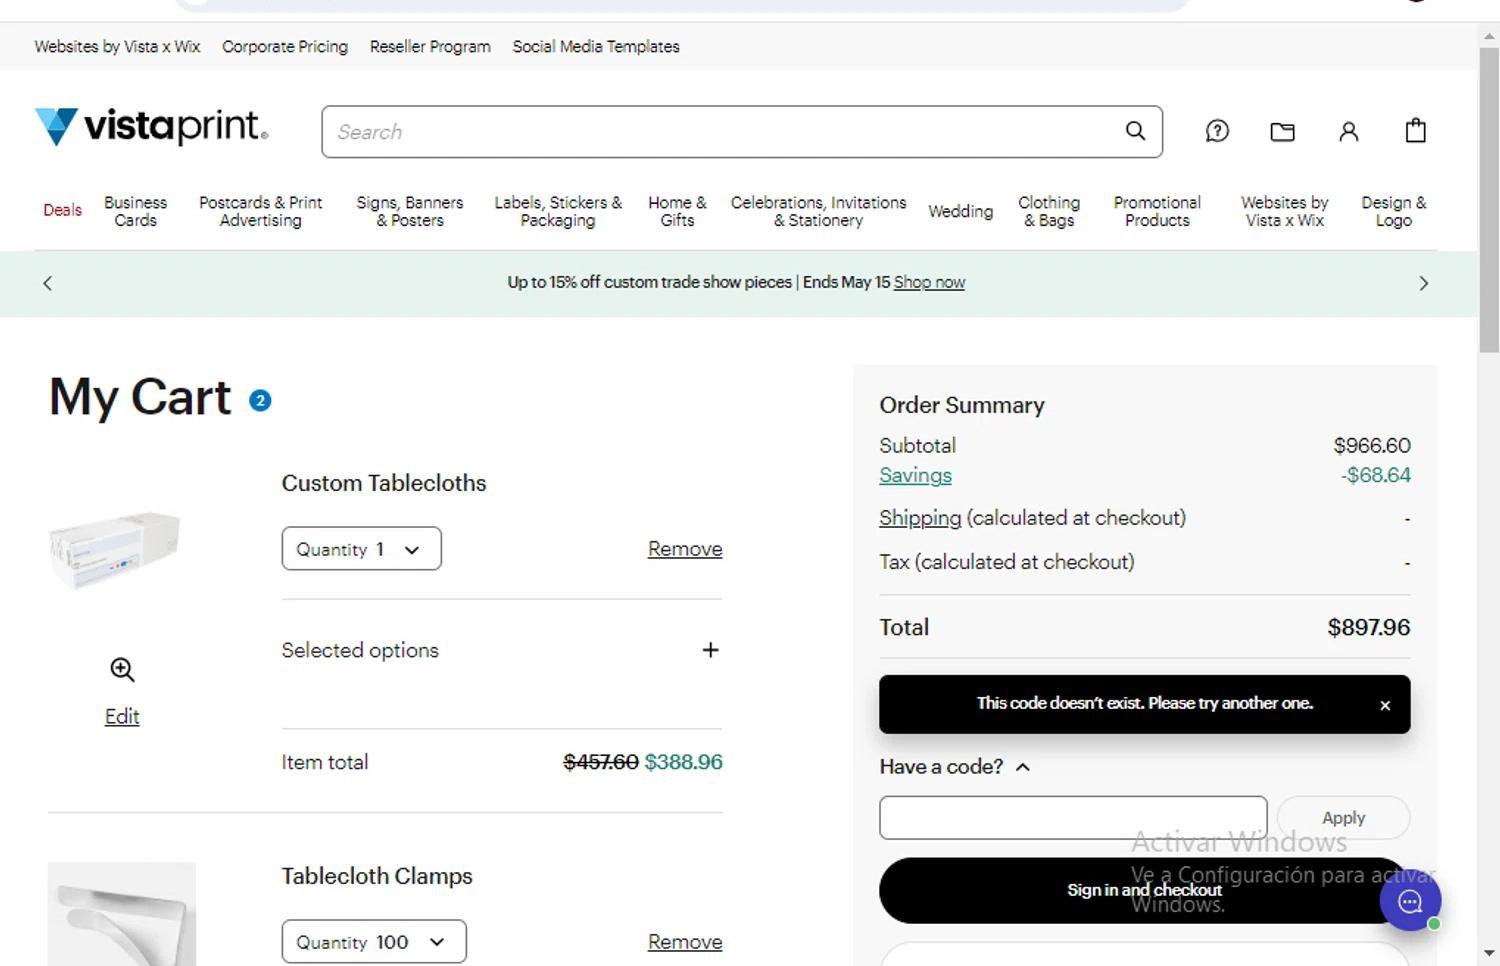Click the scrollbar down arrow
This screenshot has height=966, width=1500.
pos(1489,954)
